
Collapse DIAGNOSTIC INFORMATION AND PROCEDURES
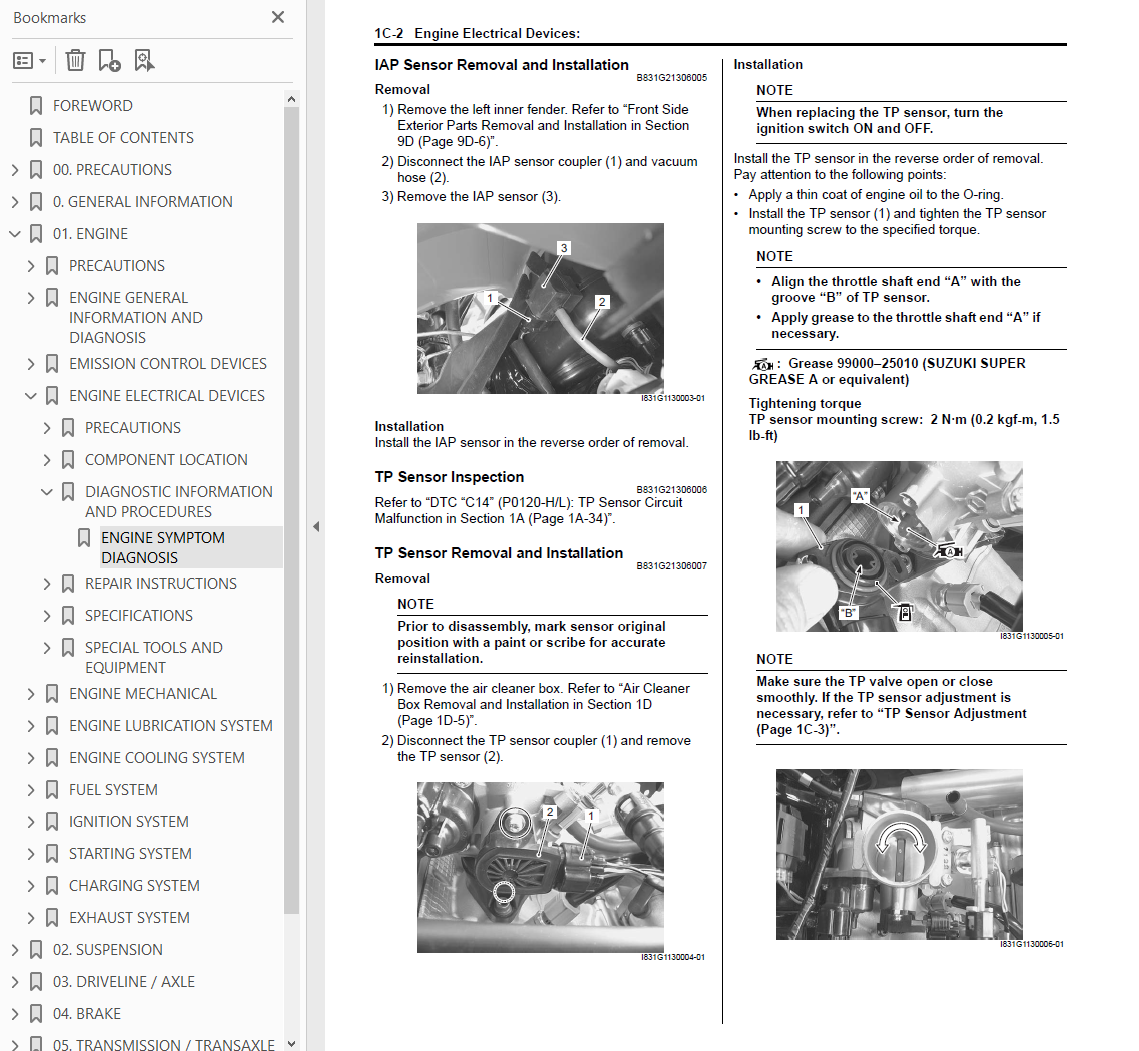pyautogui.click(x=46, y=492)
